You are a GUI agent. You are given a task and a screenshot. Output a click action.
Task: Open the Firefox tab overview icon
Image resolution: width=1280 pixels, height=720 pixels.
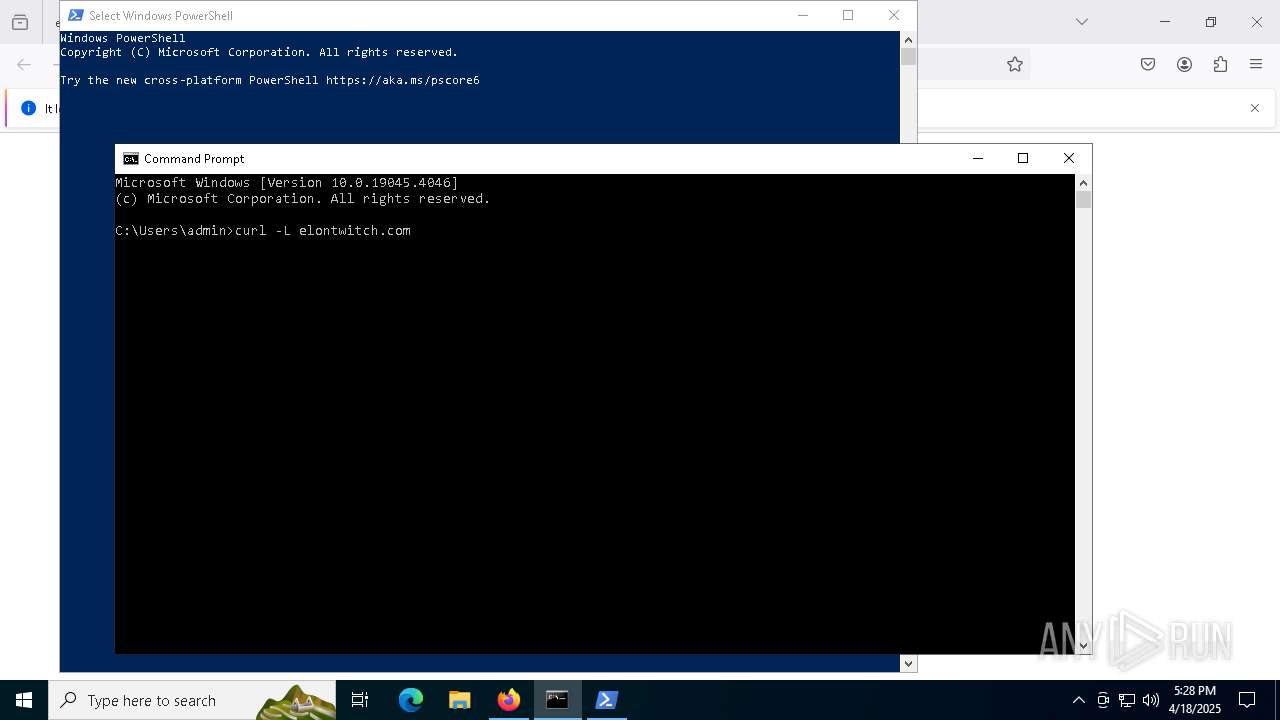[x=20, y=22]
